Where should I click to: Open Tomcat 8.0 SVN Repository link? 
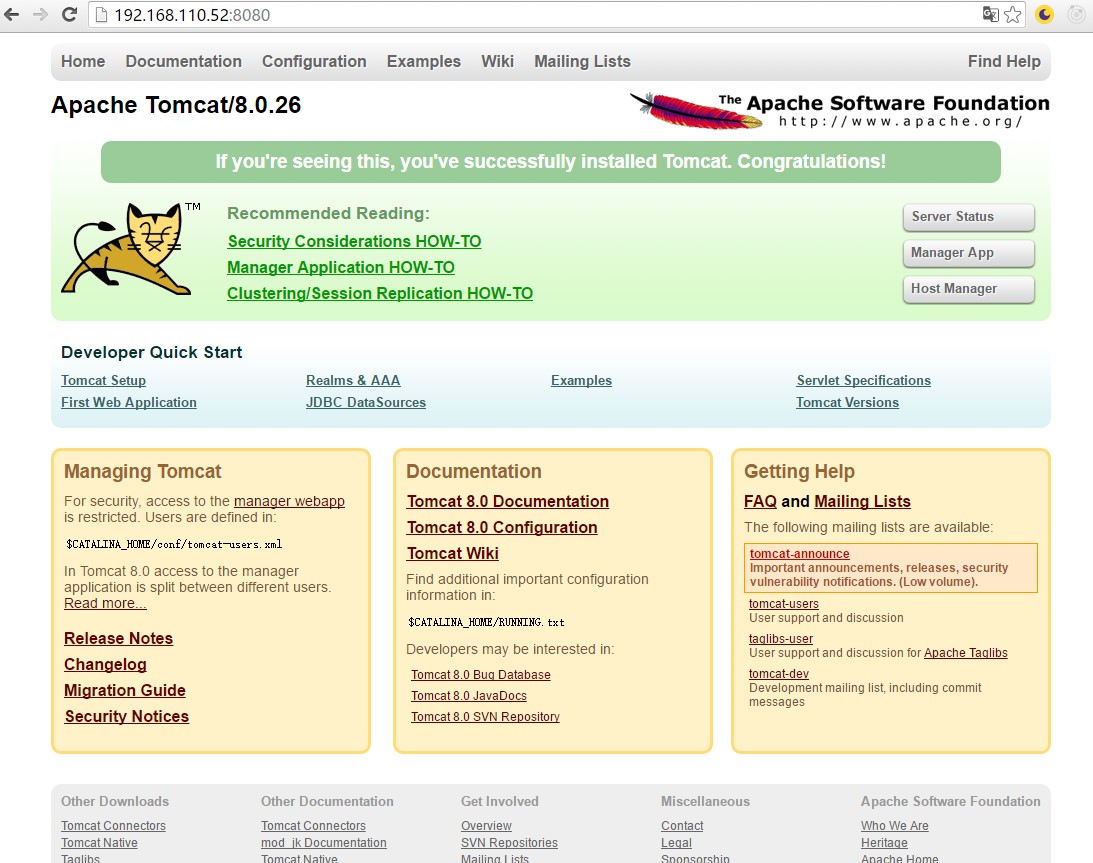[x=485, y=717]
